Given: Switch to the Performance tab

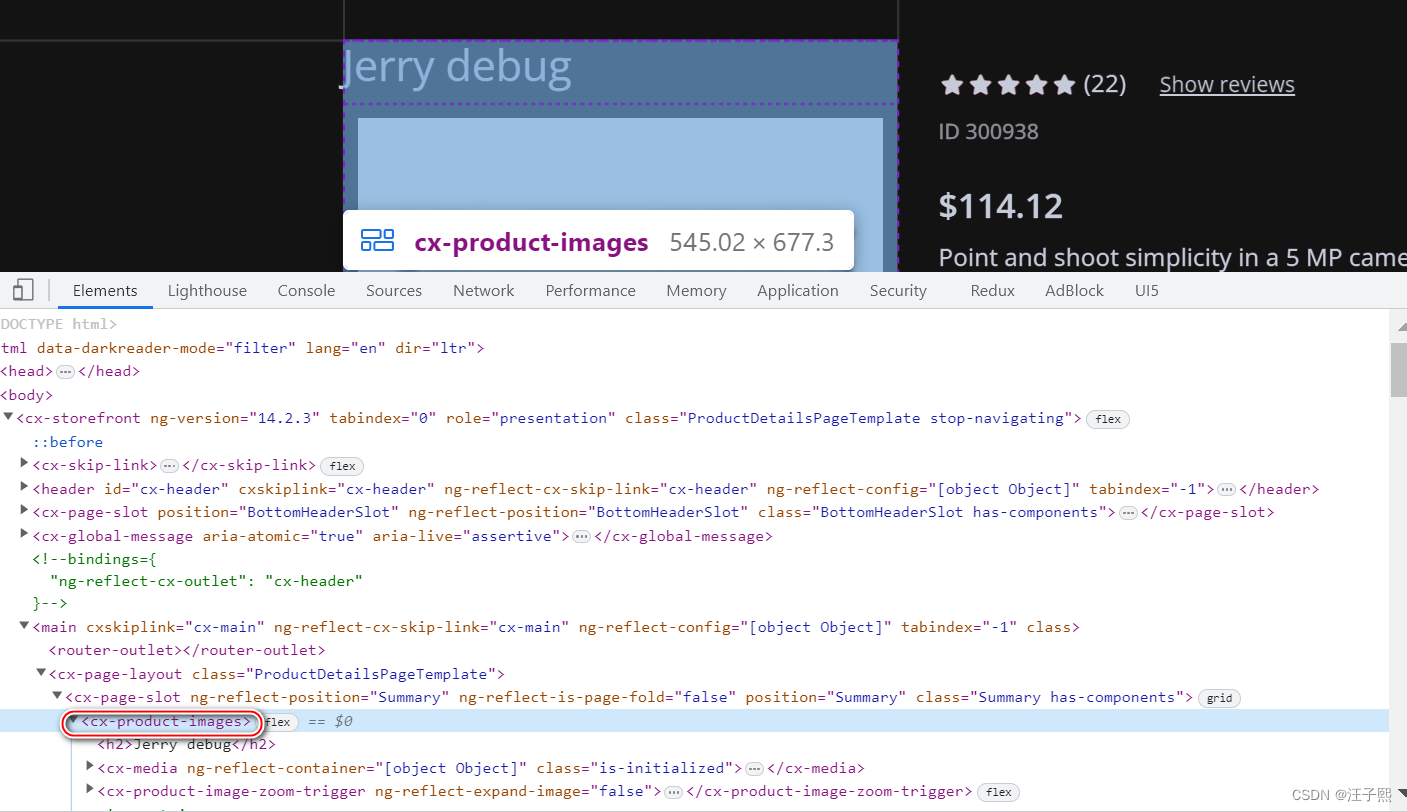Looking at the screenshot, I should [x=590, y=291].
